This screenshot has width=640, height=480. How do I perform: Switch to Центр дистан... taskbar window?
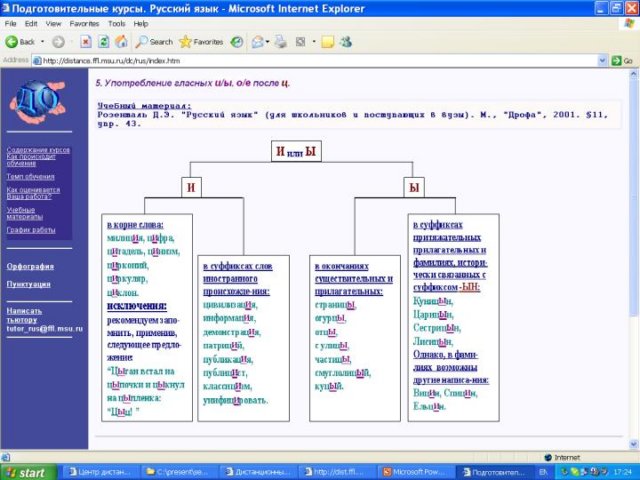coord(101,472)
